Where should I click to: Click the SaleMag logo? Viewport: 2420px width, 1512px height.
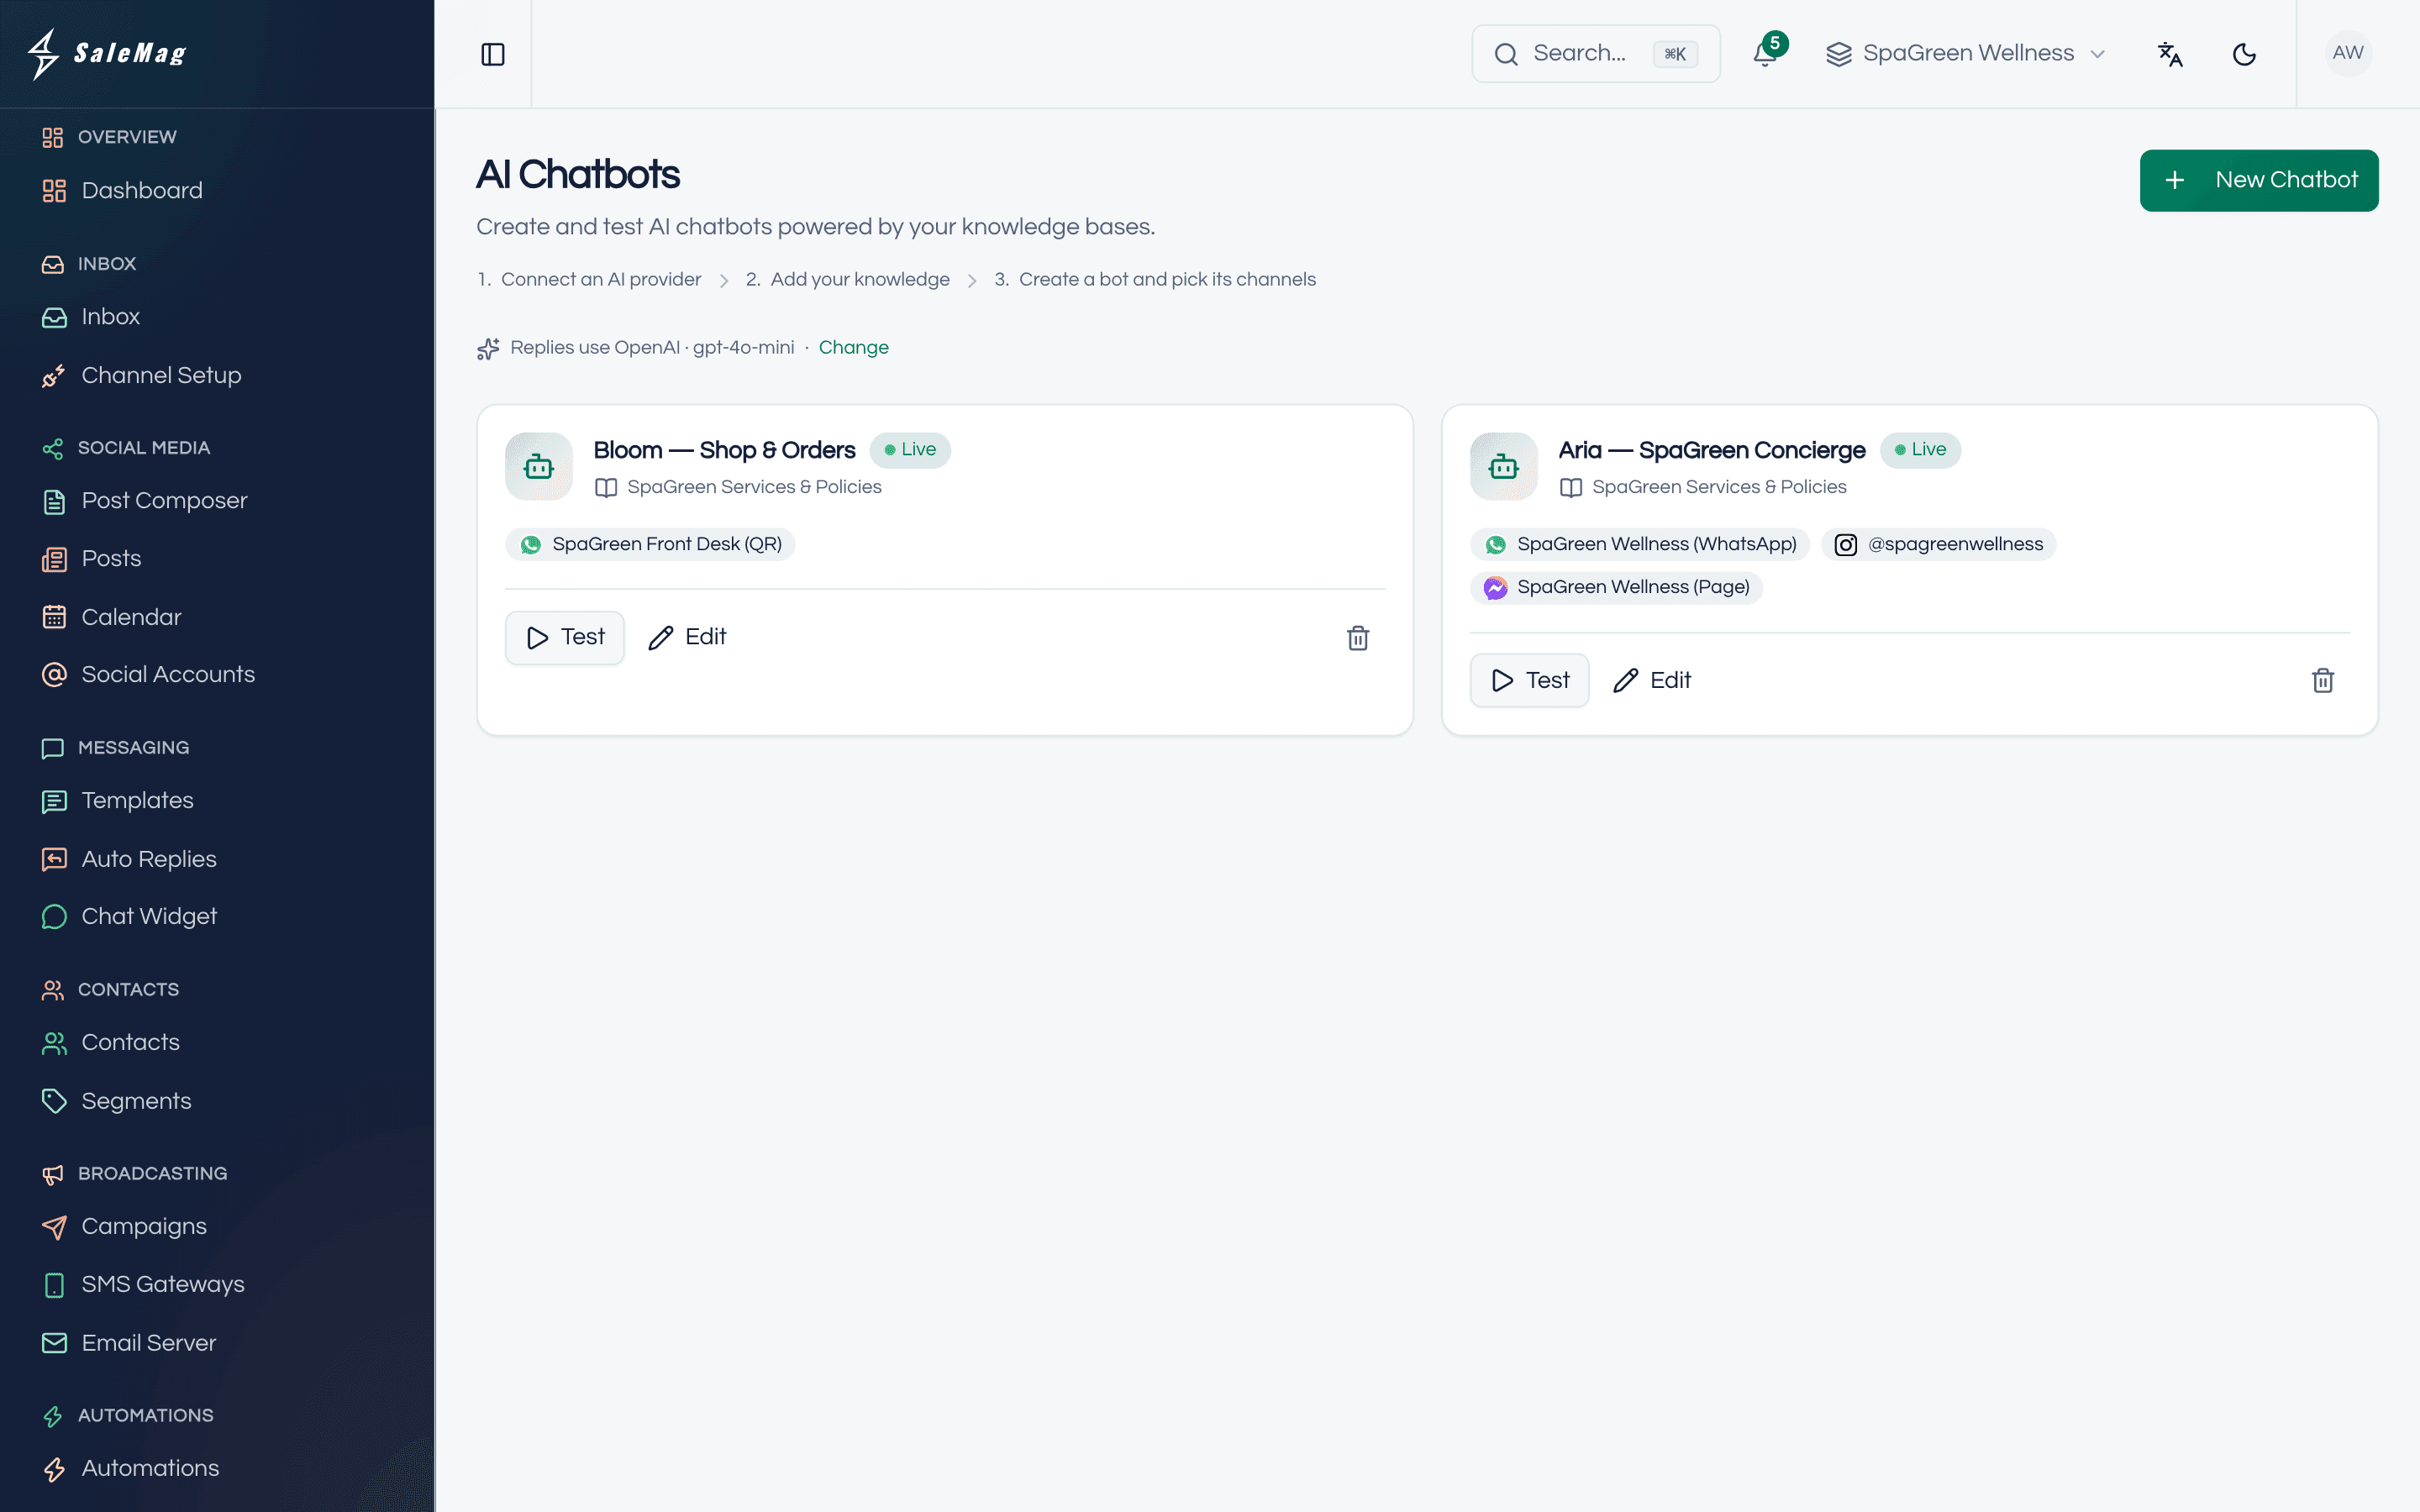point(107,54)
